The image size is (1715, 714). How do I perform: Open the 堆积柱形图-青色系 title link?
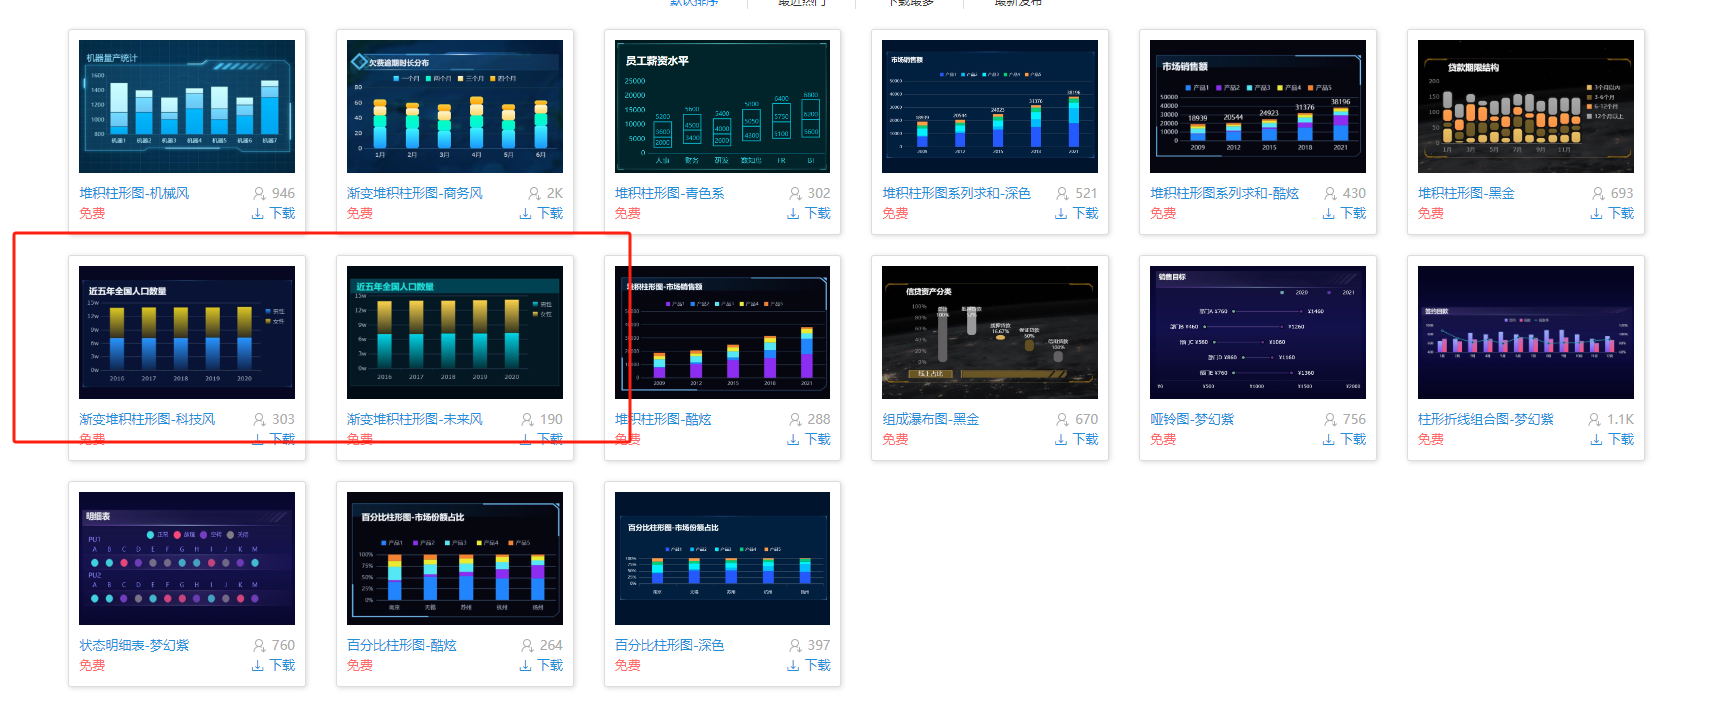click(x=670, y=193)
